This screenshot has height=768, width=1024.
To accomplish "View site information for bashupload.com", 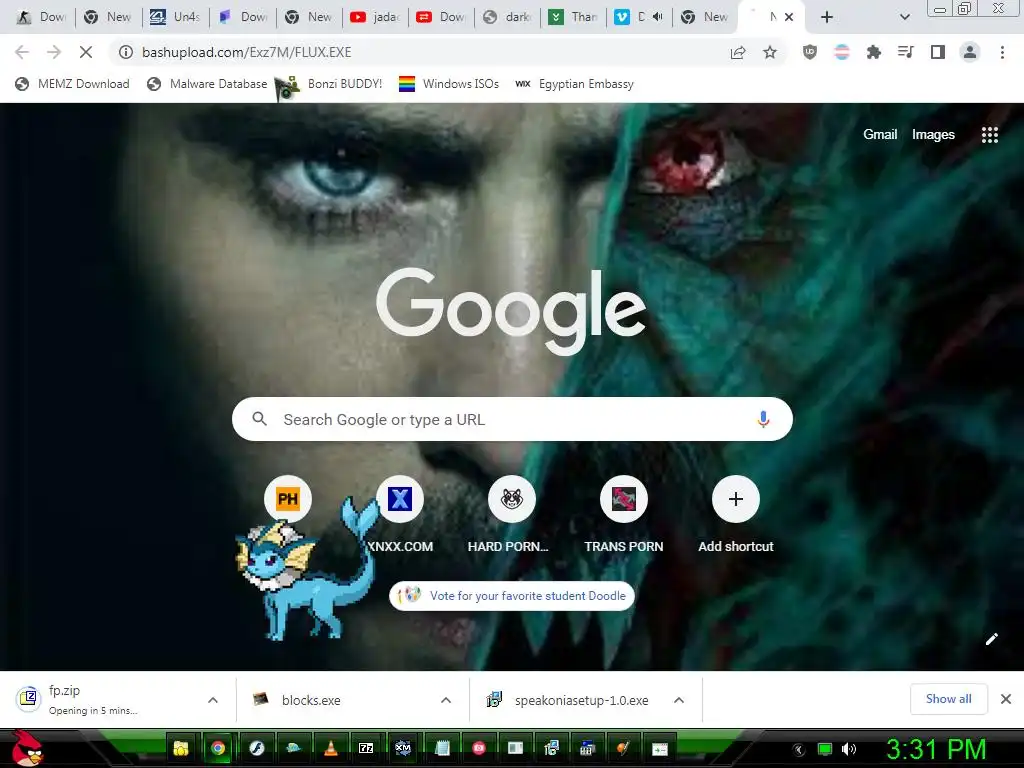I will point(125,52).
